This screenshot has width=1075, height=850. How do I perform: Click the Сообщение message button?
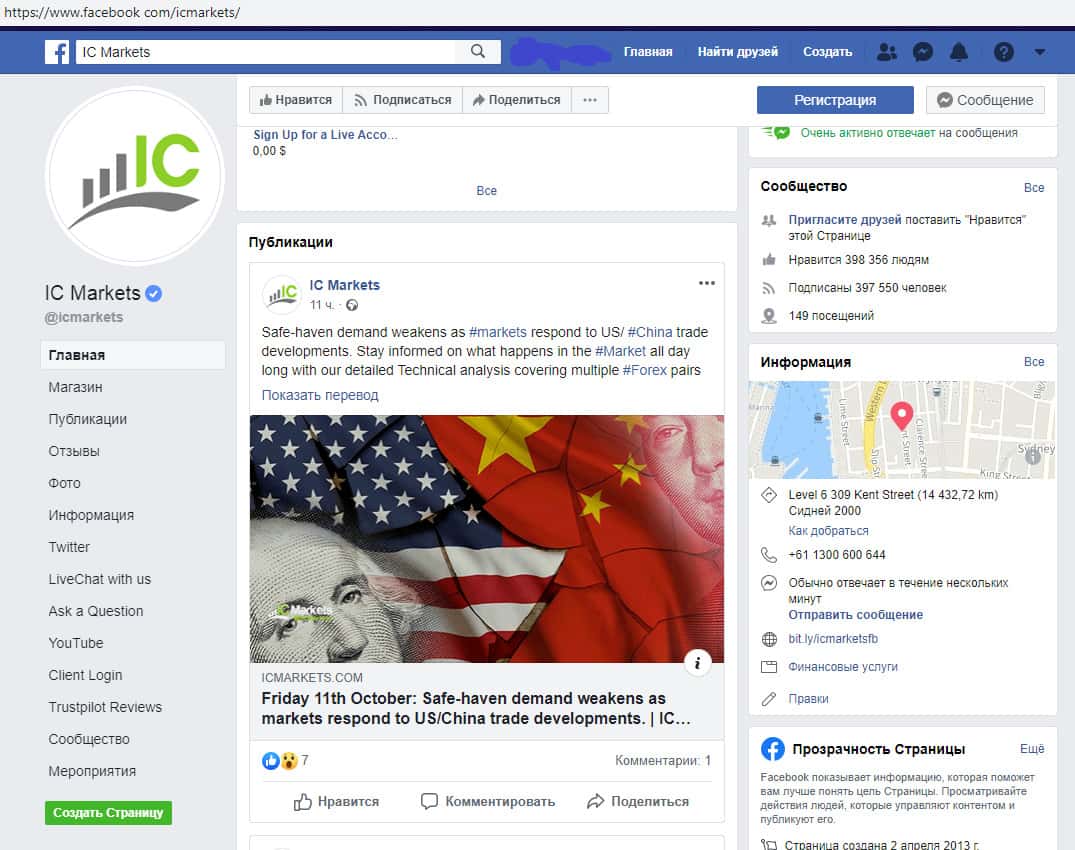(985, 100)
